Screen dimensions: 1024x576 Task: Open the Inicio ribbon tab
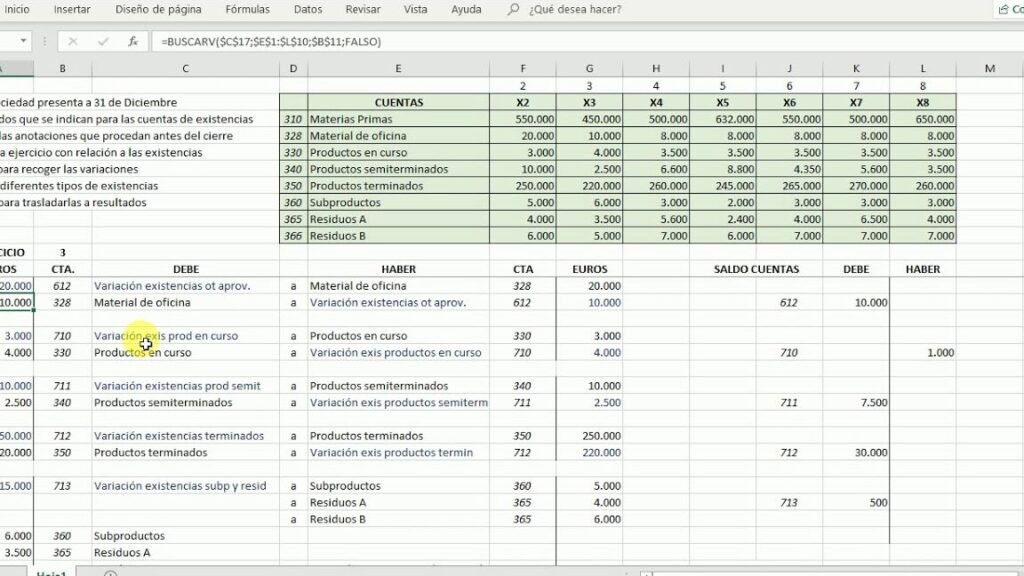coord(17,9)
